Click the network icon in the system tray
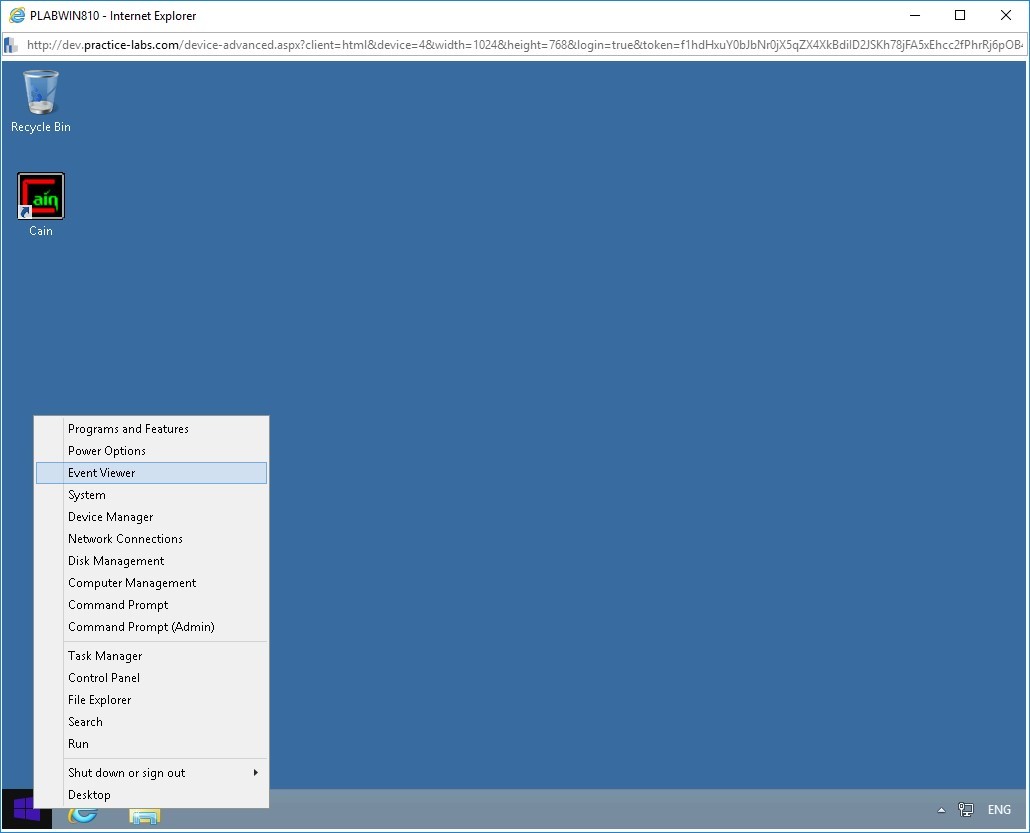The width and height of the screenshot is (1030, 833). tap(966, 810)
